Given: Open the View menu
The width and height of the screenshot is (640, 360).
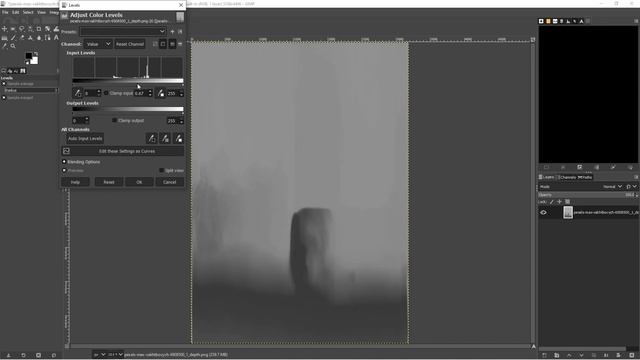Looking at the screenshot, I should pos(41,12).
